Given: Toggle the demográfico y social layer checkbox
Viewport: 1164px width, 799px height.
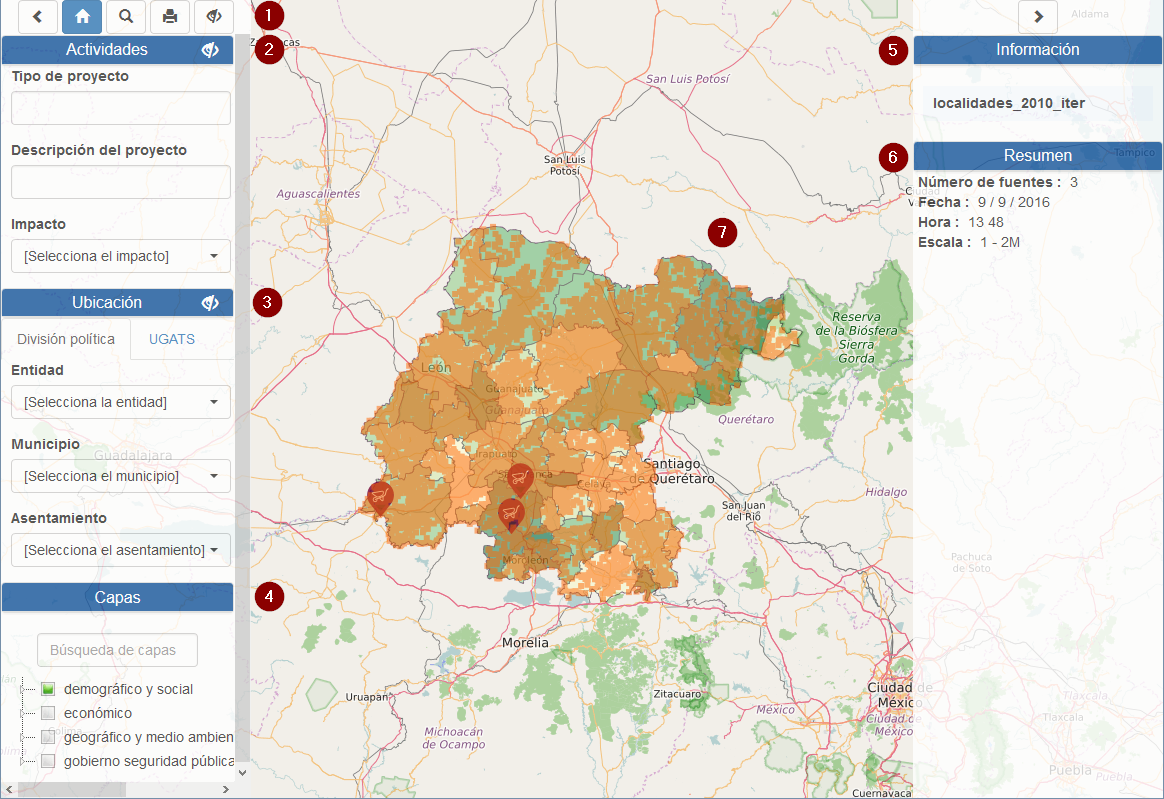Looking at the screenshot, I should [x=48, y=689].
